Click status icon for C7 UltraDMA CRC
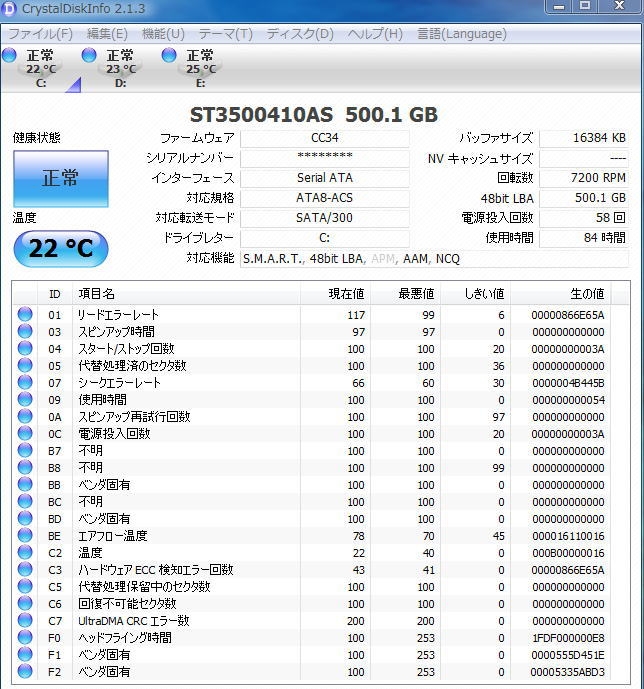 pyautogui.click(x=25, y=620)
